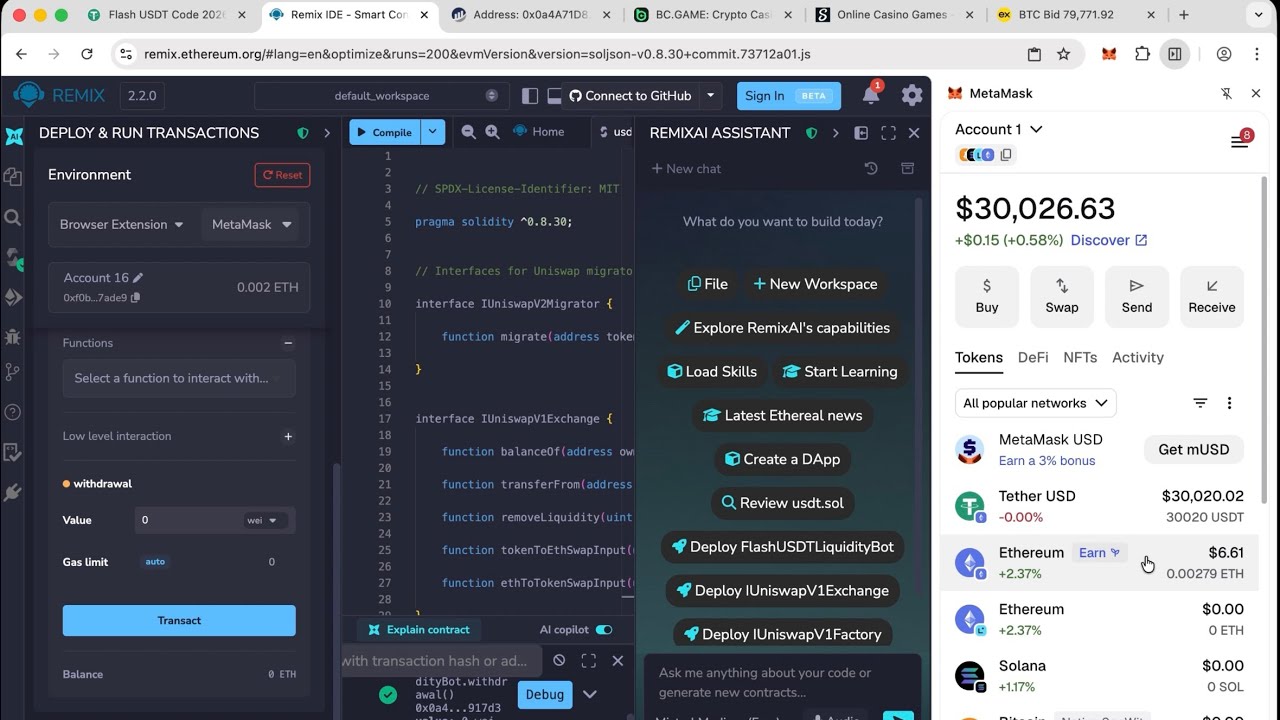
Task: Open MetaMask hamburger menu with badge
Action: tap(1240, 141)
